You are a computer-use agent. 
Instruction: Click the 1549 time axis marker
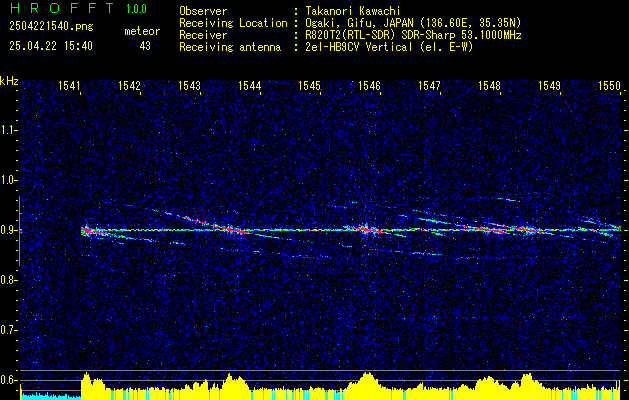pos(549,85)
